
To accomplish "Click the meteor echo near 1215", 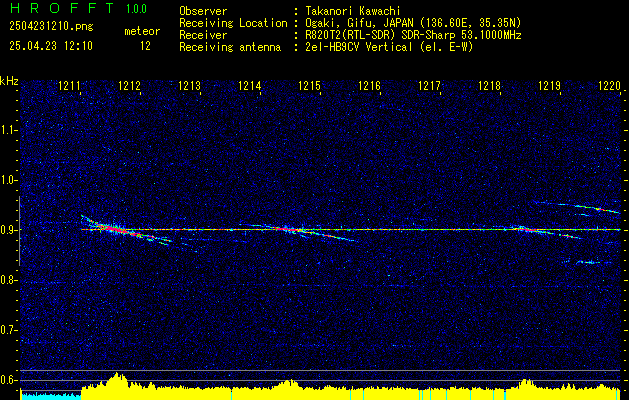I will point(299,231).
